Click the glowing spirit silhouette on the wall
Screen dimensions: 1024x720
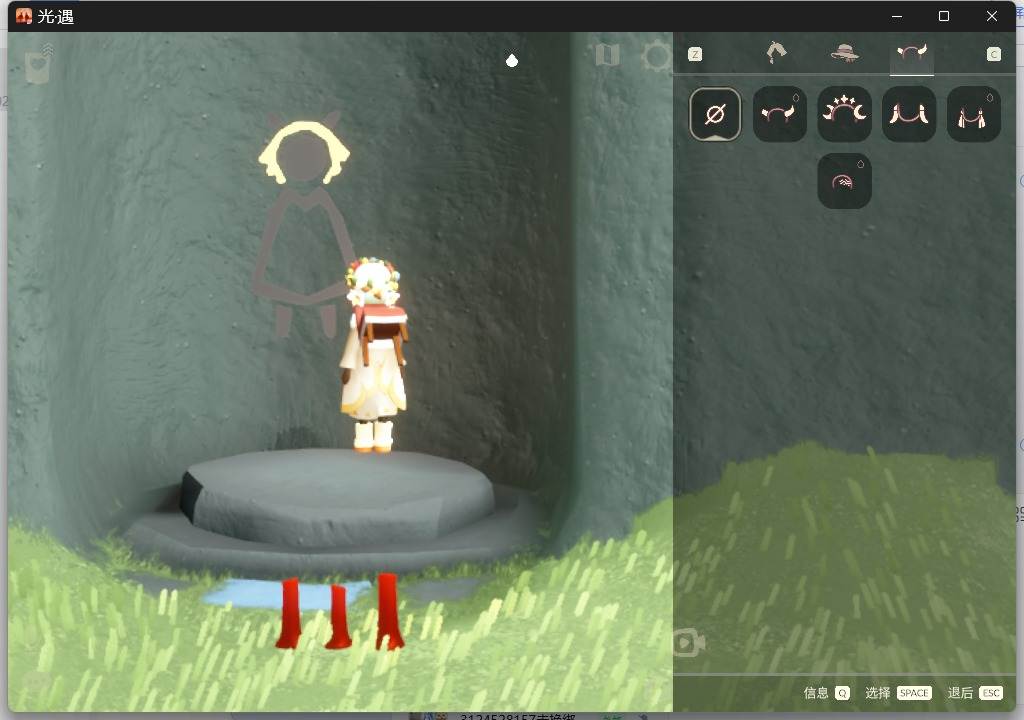click(x=303, y=229)
